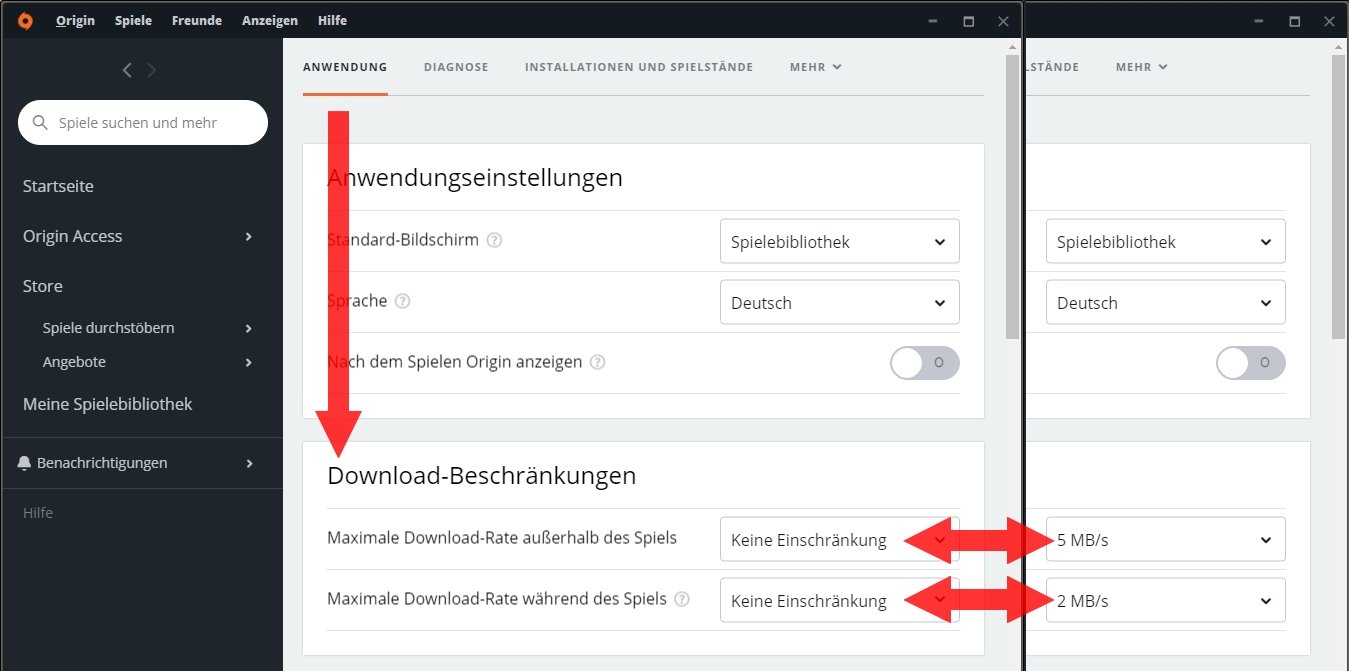Go forward with the right navigation arrow
This screenshot has height=671, width=1349.
[152, 70]
